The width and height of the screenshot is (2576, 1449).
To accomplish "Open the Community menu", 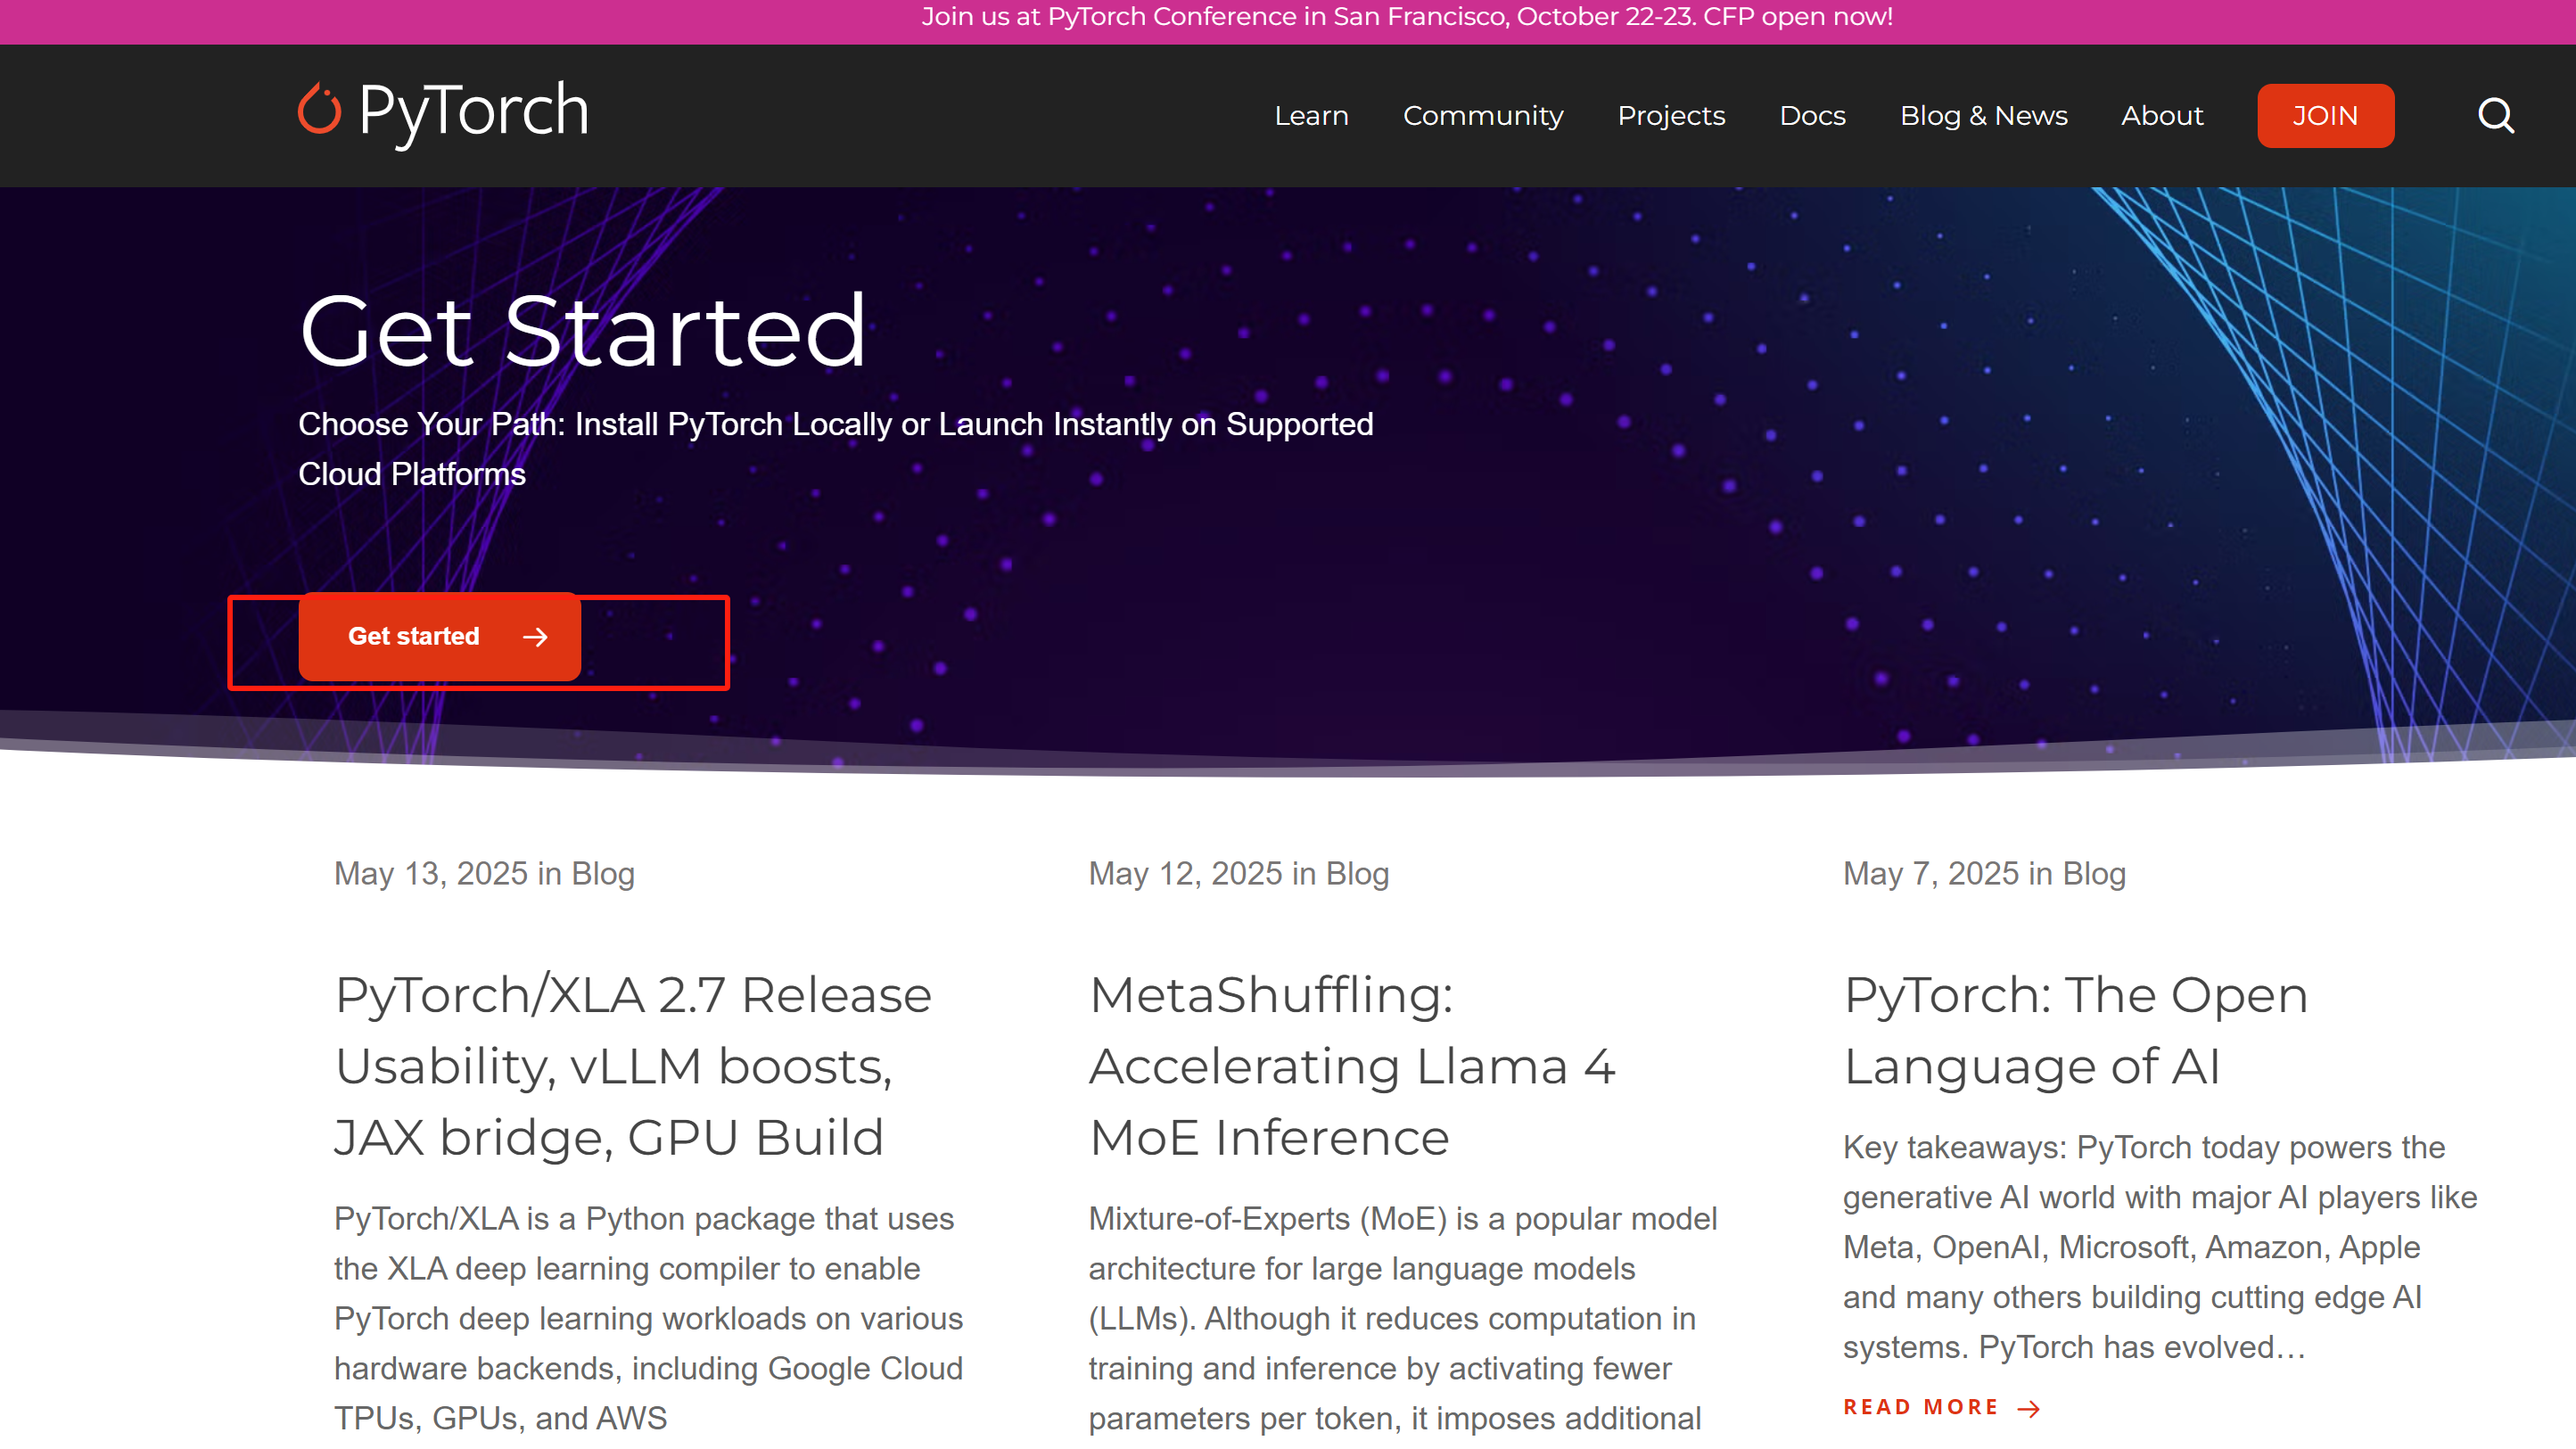I will tap(1482, 116).
